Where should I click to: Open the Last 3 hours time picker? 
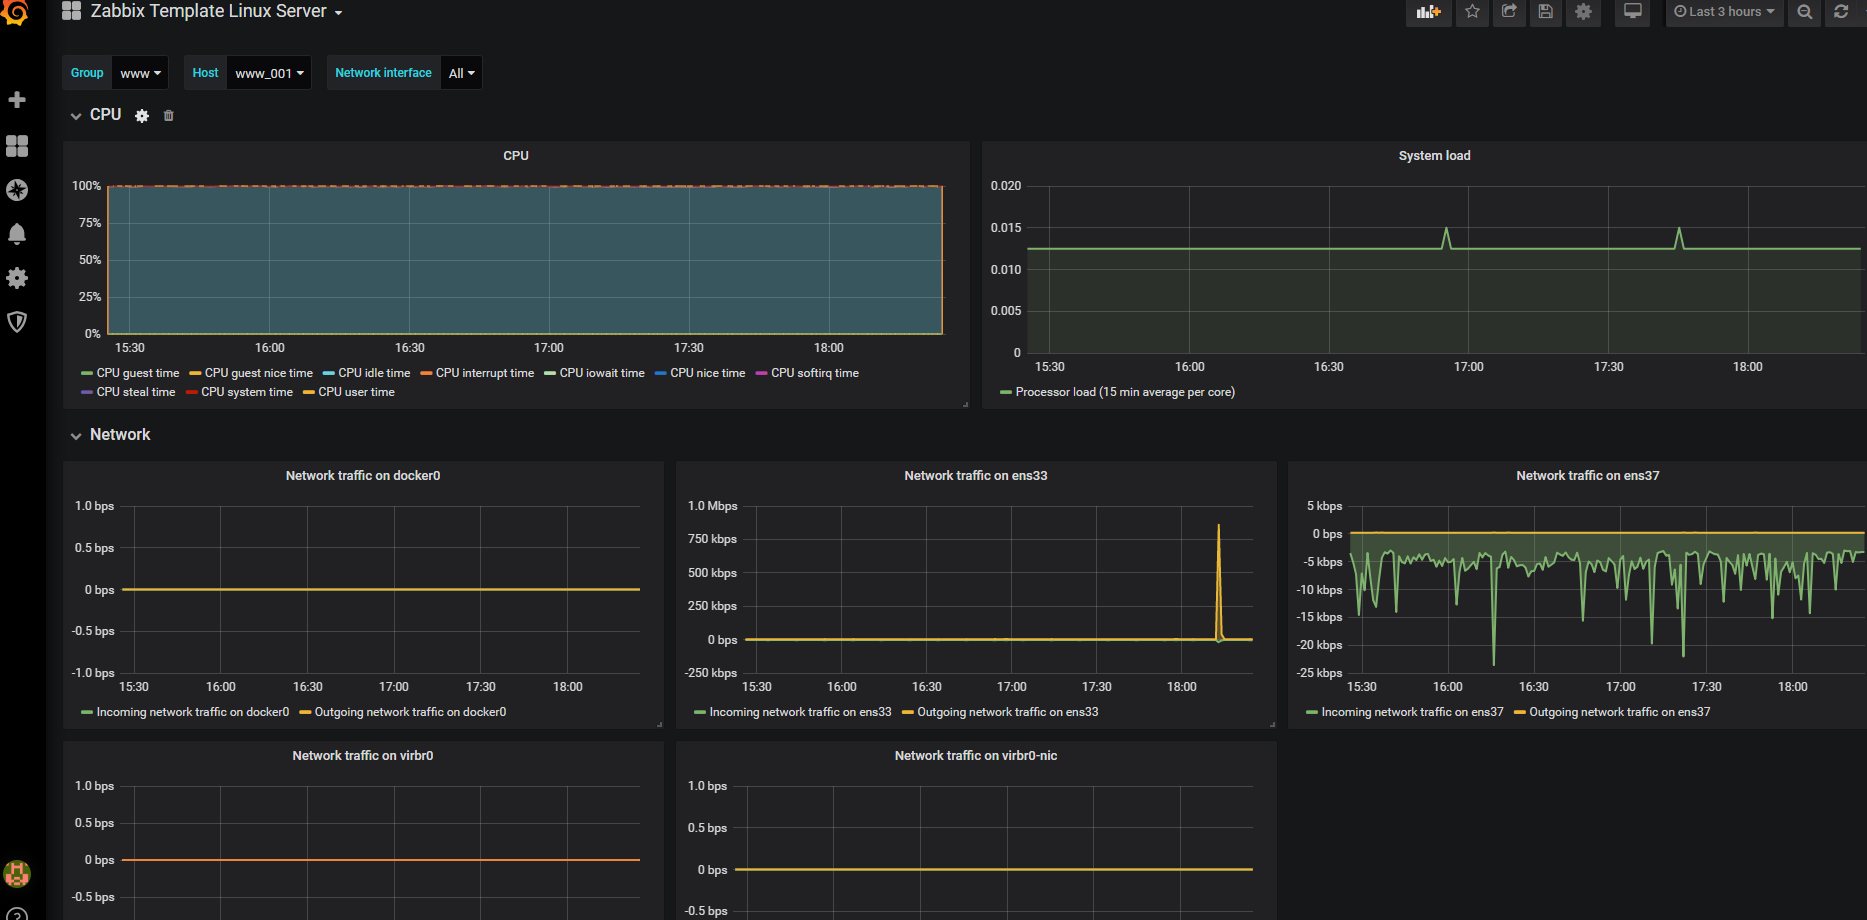(1724, 12)
